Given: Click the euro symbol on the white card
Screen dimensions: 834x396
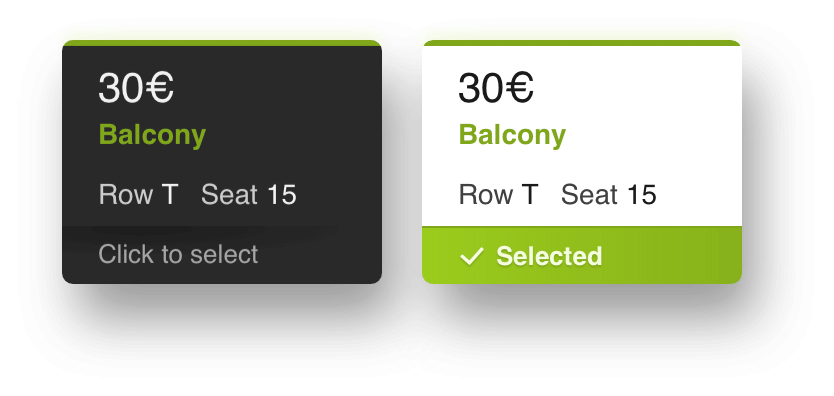Looking at the screenshot, I should point(519,88).
